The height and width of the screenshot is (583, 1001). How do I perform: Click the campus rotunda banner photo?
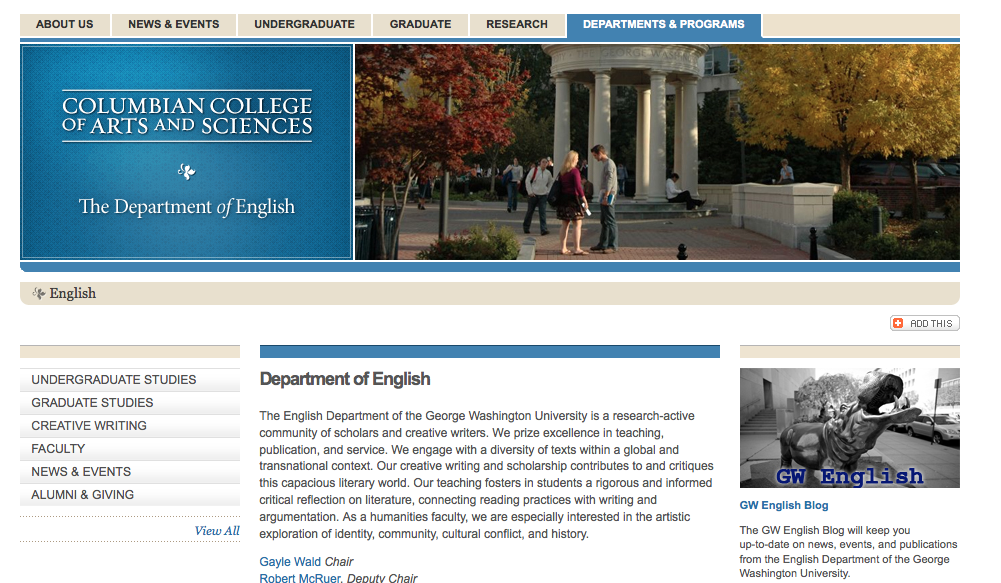(658, 152)
